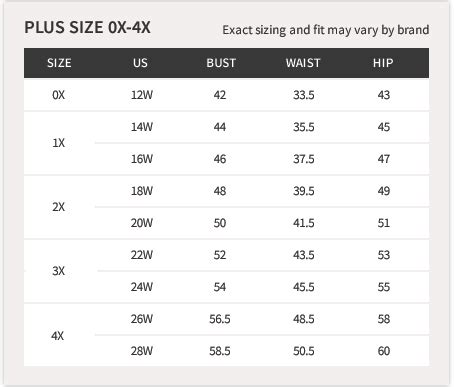Click the 28W US size entry
Viewport: 454px width, 387px height.
coord(142,351)
